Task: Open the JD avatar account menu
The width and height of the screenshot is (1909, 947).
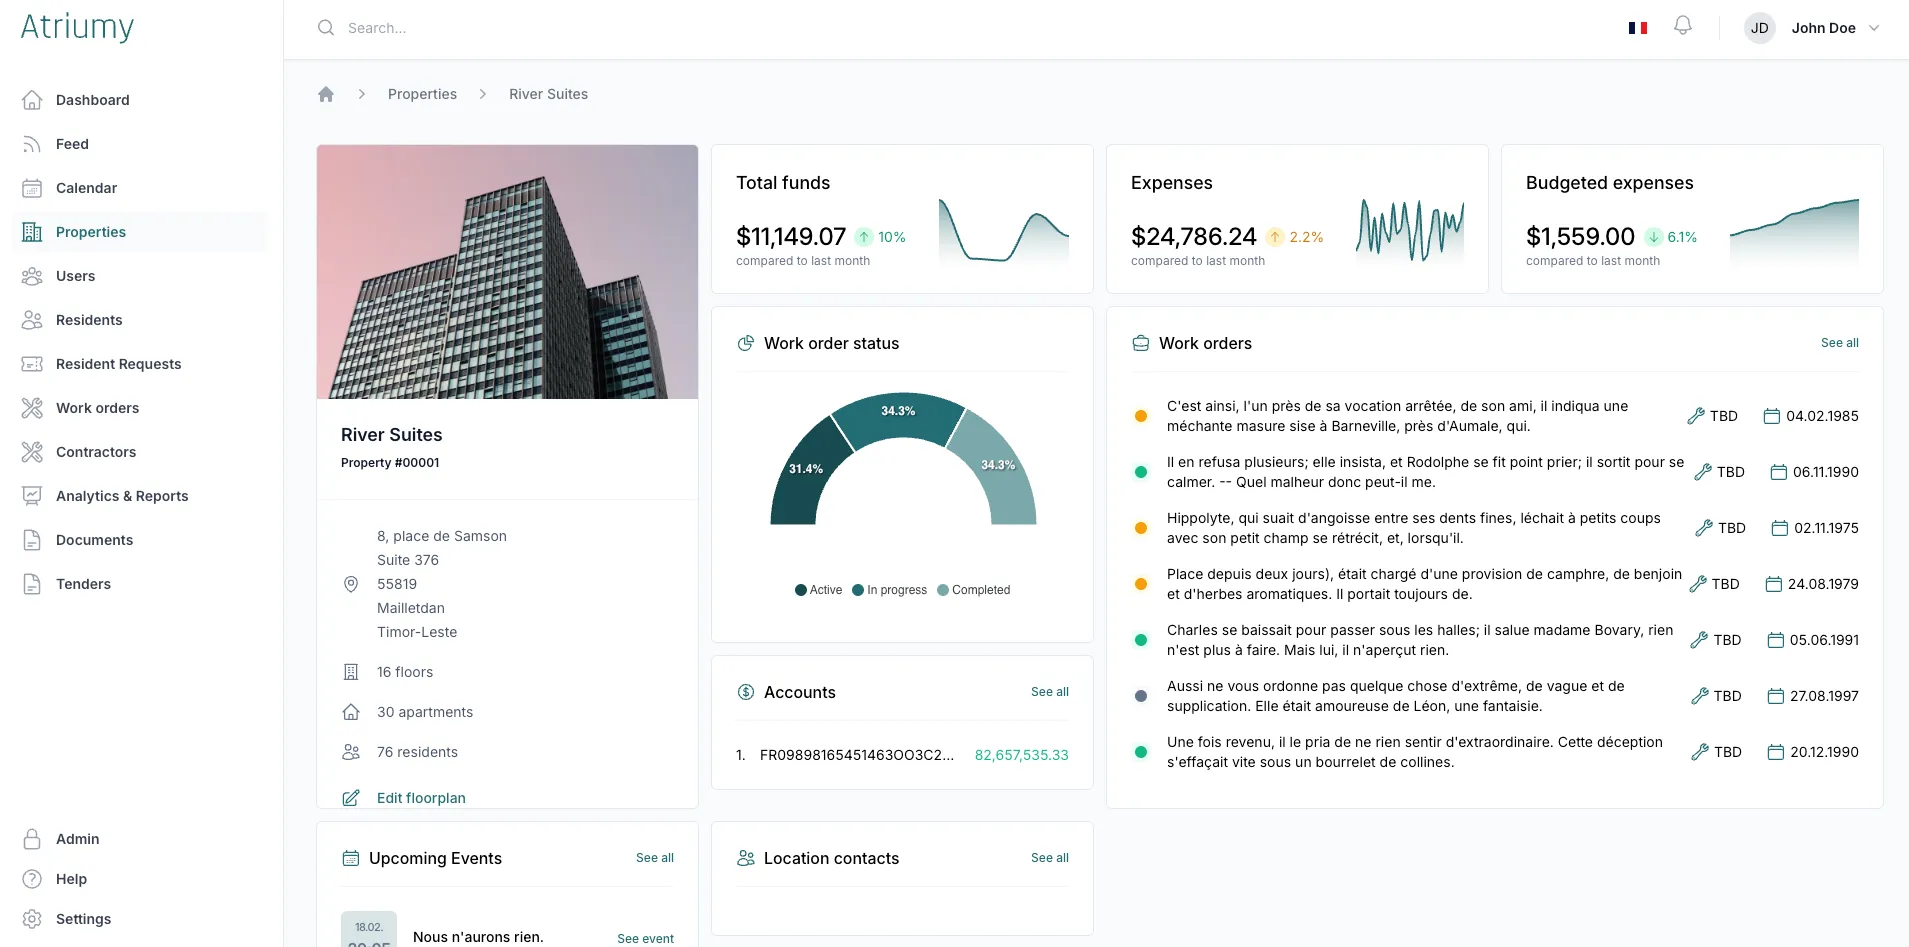Action: (1760, 28)
